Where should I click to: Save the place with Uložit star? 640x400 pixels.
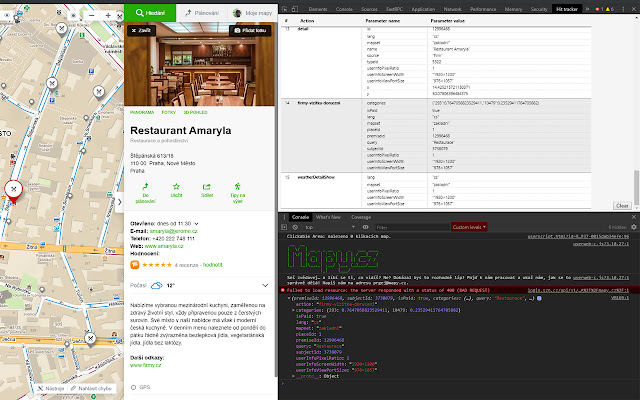point(176,190)
